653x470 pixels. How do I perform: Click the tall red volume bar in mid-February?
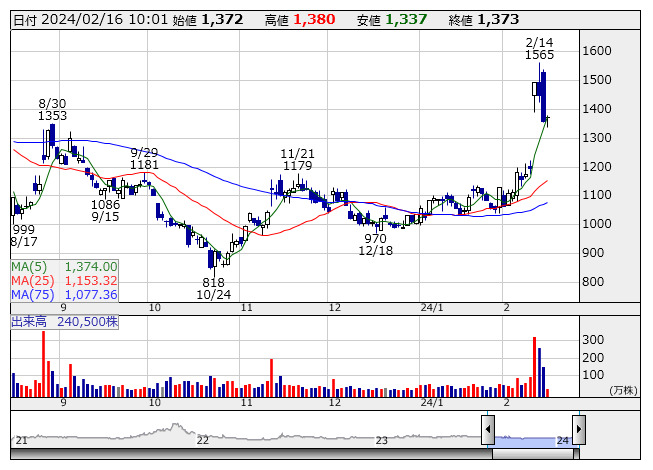click(534, 367)
